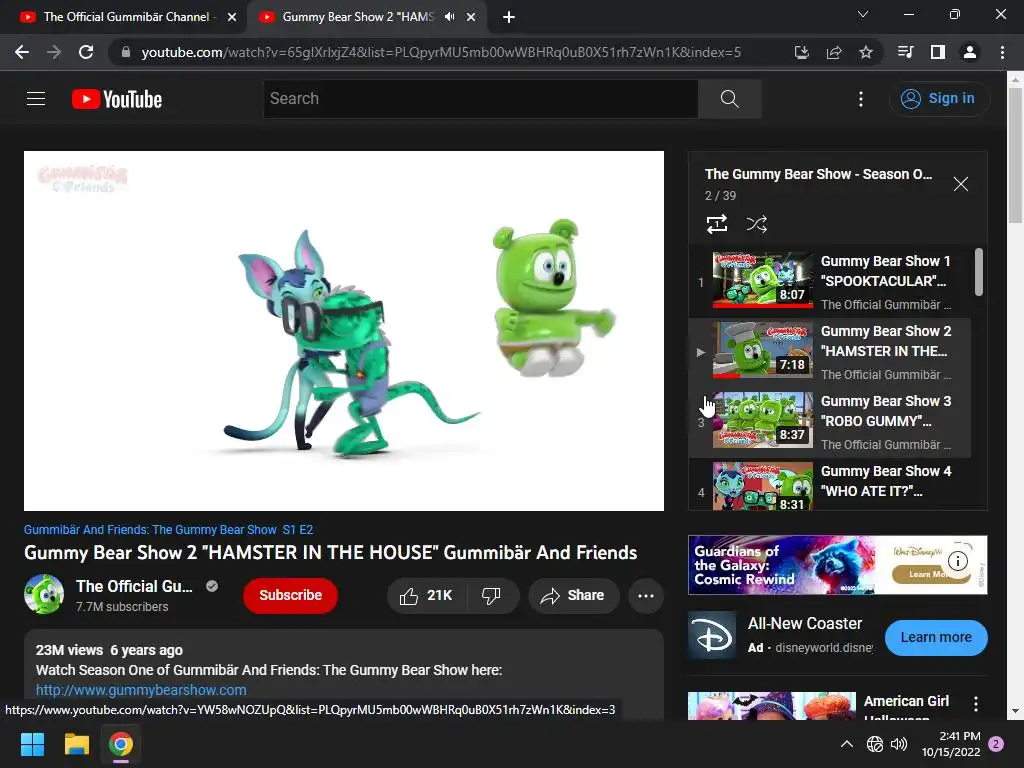Toggle shuffle playlist icon

pos(756,224)
